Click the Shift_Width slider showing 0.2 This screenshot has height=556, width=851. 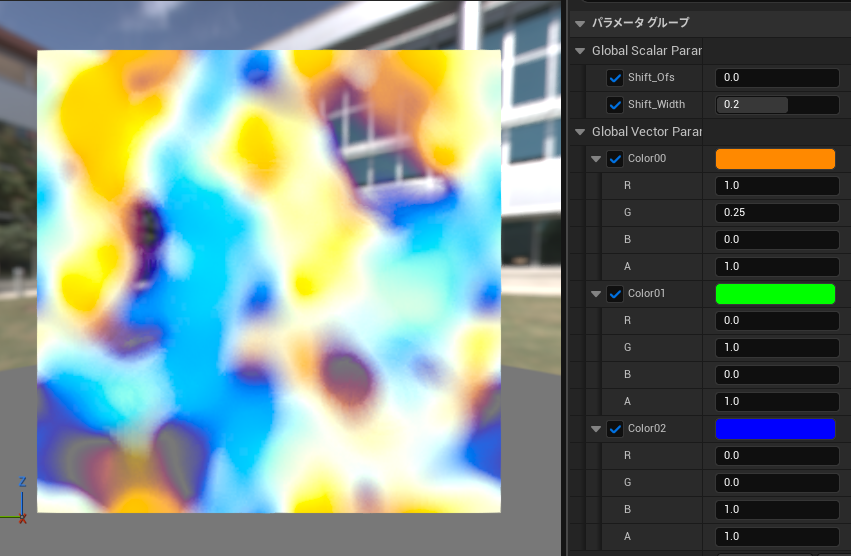(x=777, y=105)
